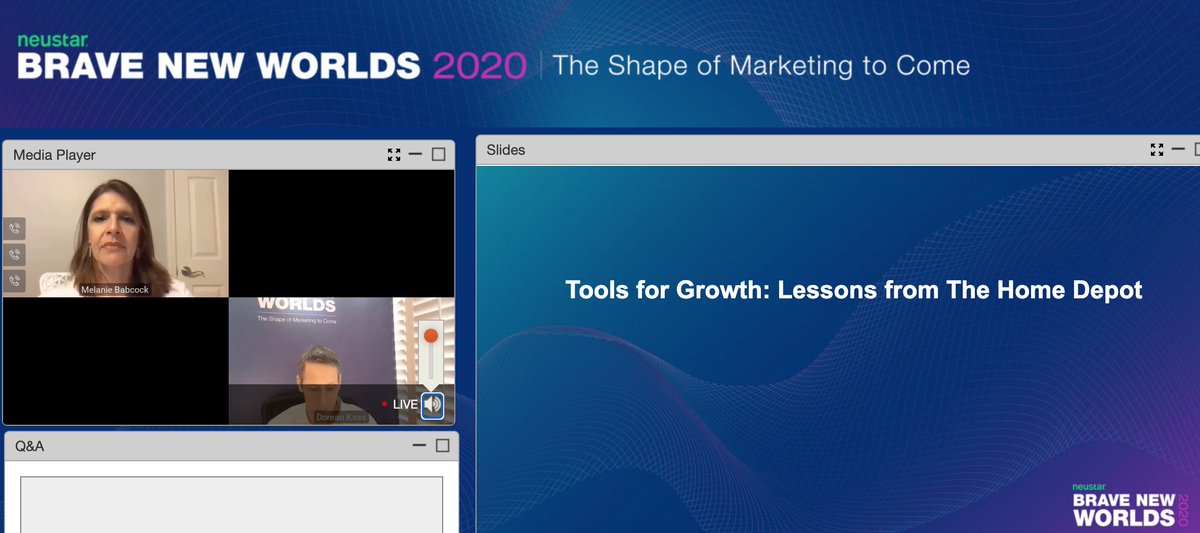Click the bottom phone icon beside Melanie's video
Screen dimensions: 1200x533
(14, 281)
